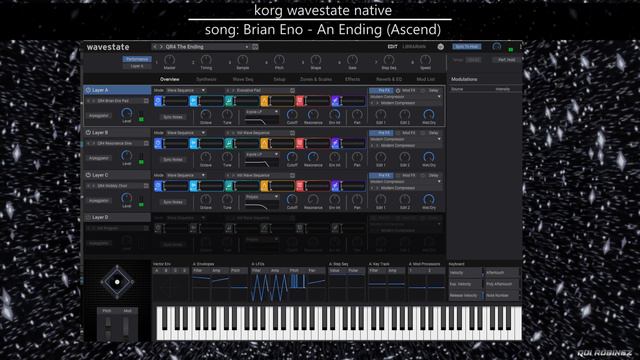The height and width of the screenshot is (360, 640).
Task: Toggle Layer B power button
Action: pos(88,133)
